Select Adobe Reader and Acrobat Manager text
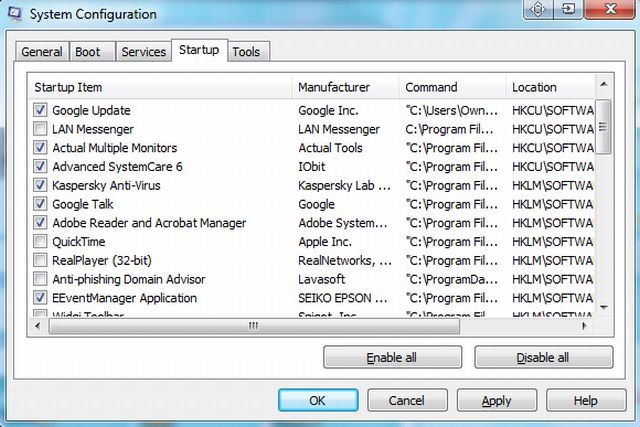Screen dimensions: 640x427 (149, 223)
